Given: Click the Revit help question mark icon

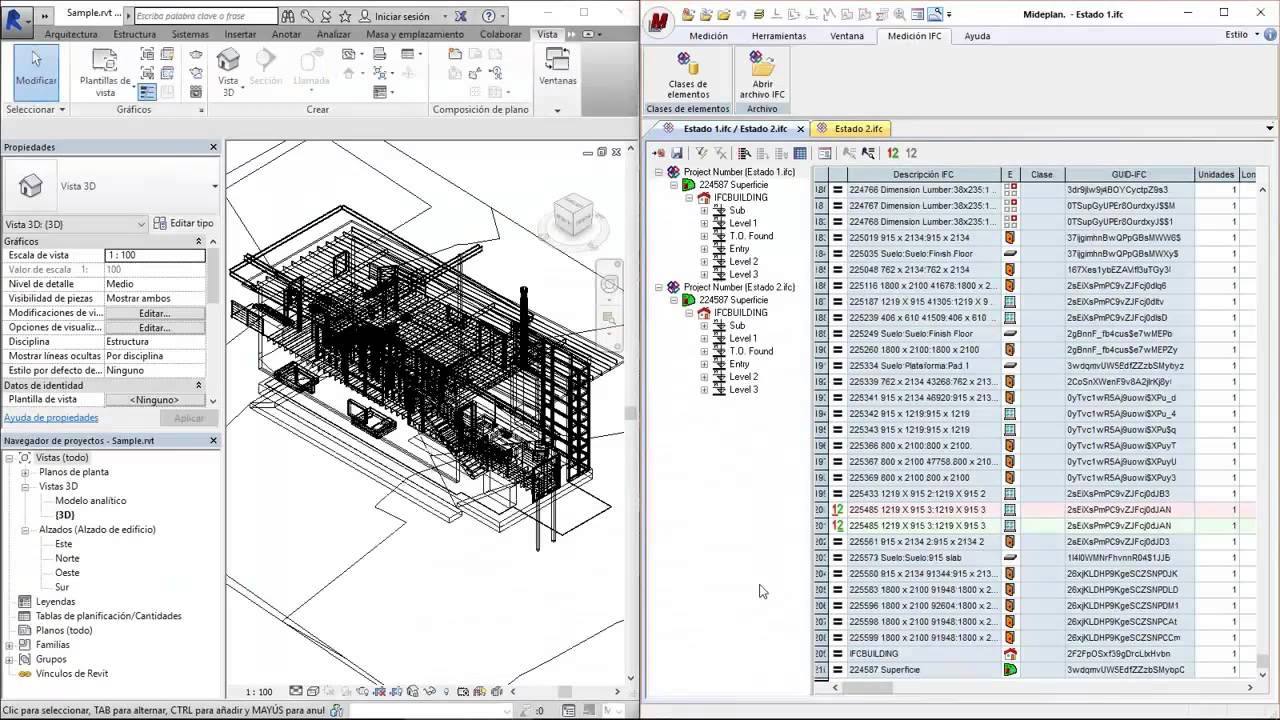Looking at the screenshot, I should click(489, 16).
